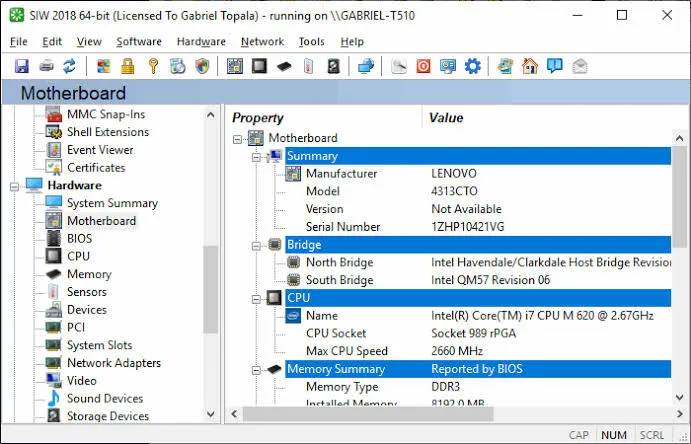Select Shell Extensions in the tree
This screenshot has height=444, width=691.
coord(108,132)
